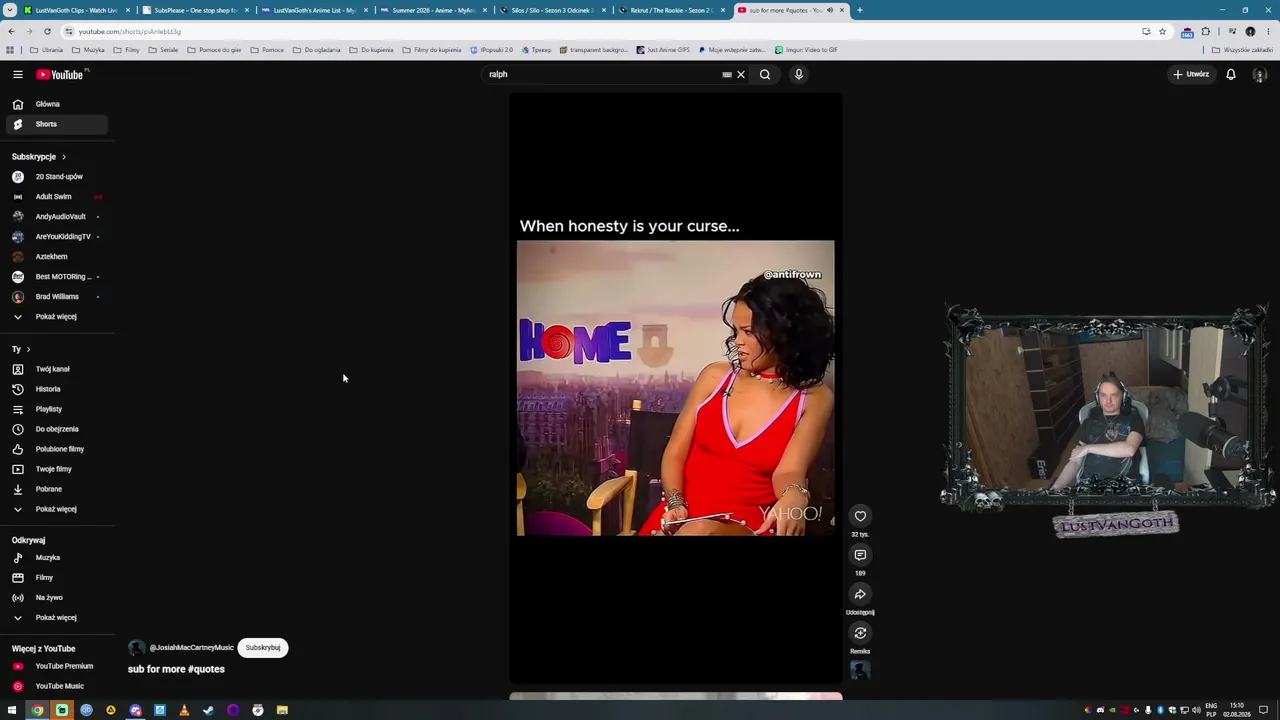Open Adult Swim subscription channel
This screenshot has width=1280, height=720.
click(x=55, y=197)
